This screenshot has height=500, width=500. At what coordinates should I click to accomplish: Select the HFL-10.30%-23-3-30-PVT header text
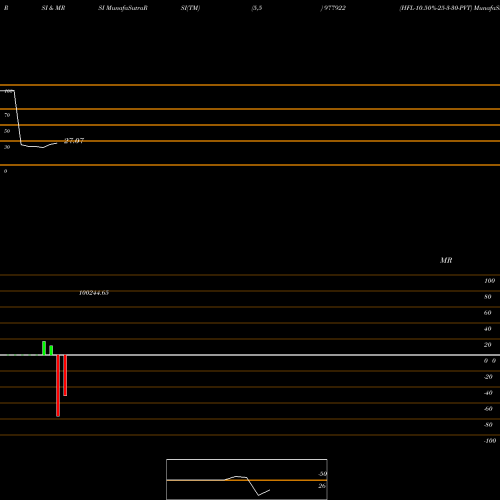click(436, 8)
